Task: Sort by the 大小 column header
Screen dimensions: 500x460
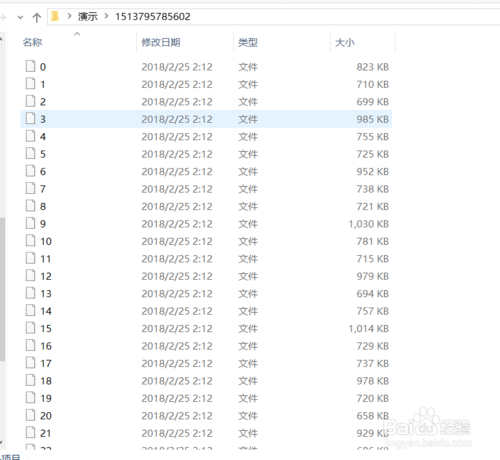Action: 345,42
